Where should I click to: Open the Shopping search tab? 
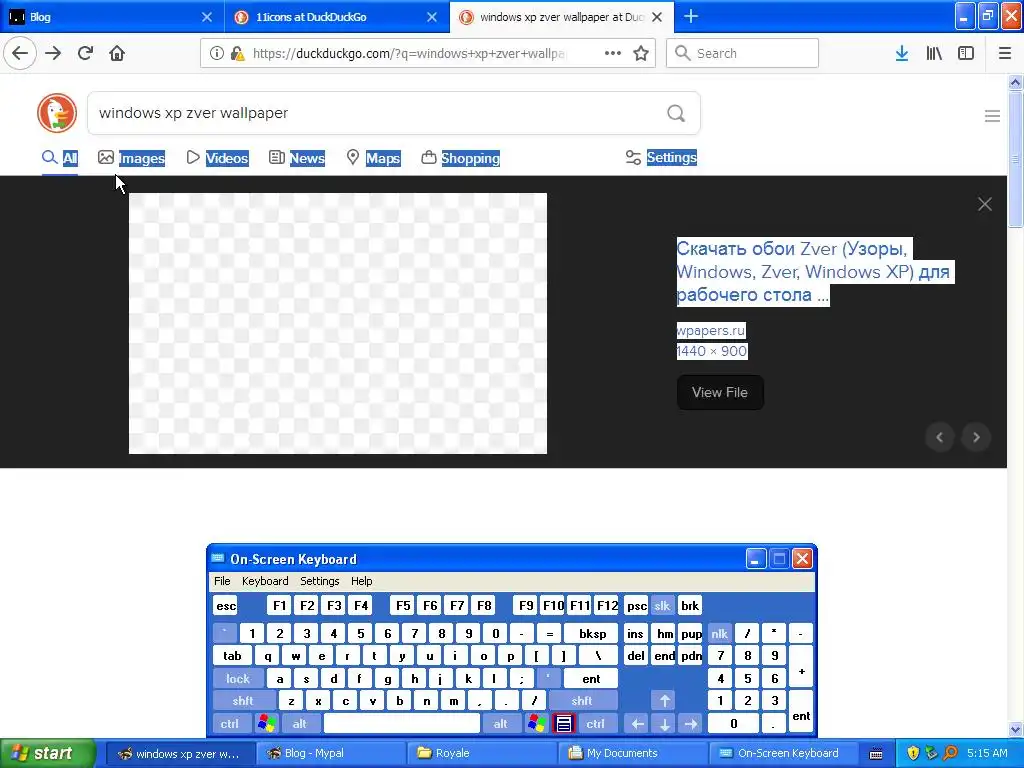pyautogui.click(x=460, y=157)
